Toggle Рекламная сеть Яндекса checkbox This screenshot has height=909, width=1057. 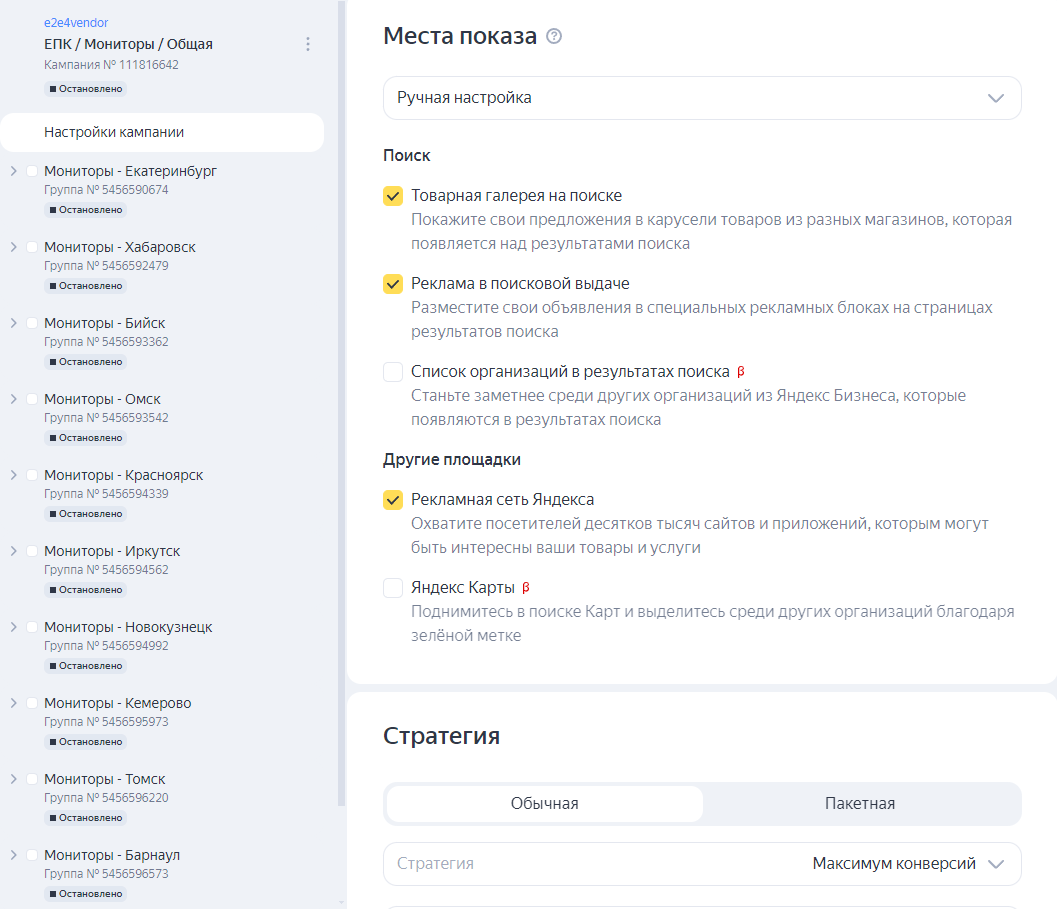(393, 500)
